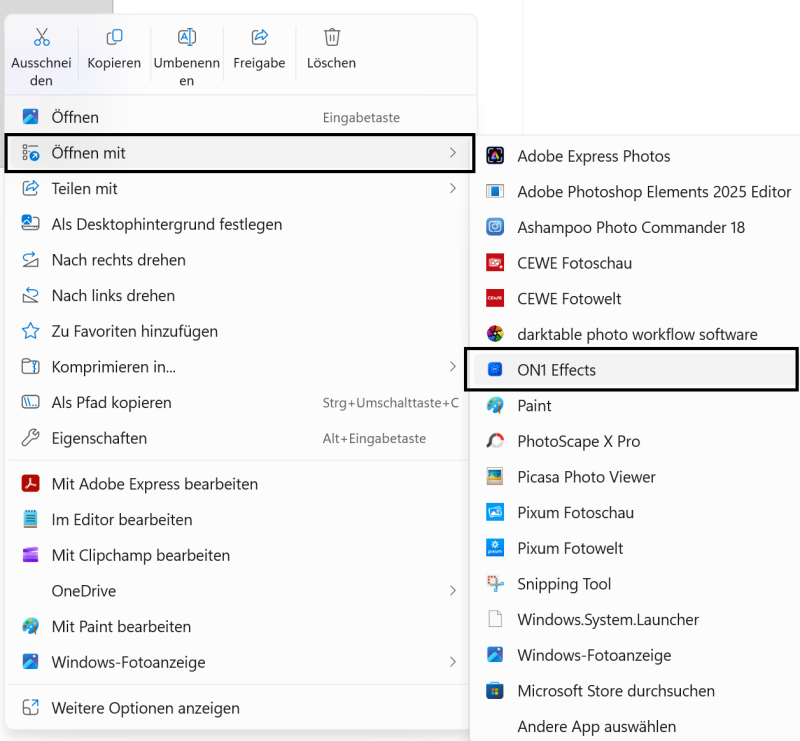Click Weitere Optionen anzeigen
This screenshot has width=800, height=741.
[x=145, y=708]
